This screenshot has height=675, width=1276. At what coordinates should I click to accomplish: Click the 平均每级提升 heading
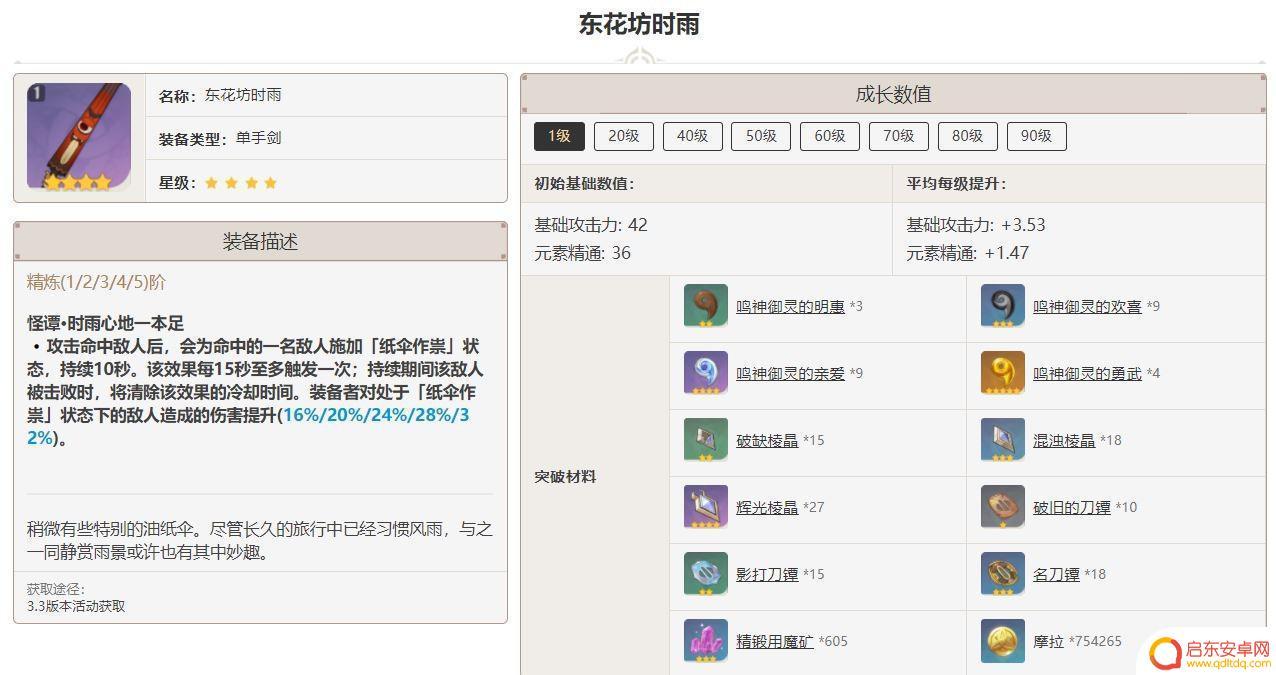pos(956,183)
